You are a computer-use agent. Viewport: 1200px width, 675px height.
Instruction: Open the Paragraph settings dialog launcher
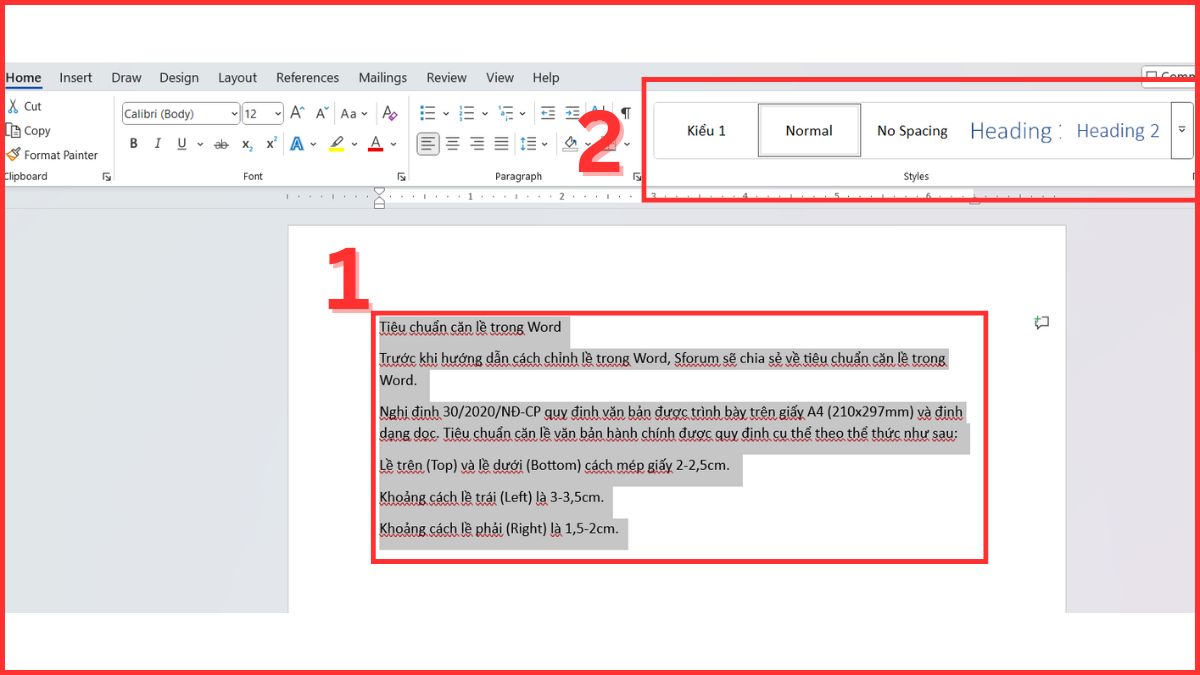[637, 177]
